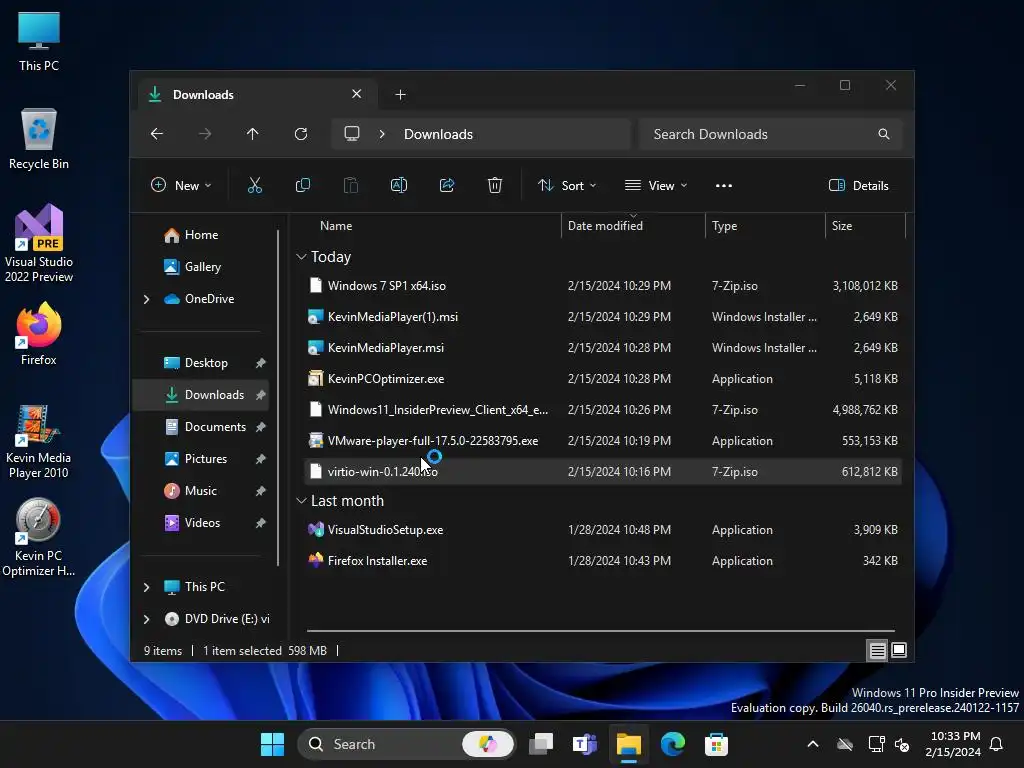Click the address bar chevron before Downloads
1024x768 pixels.
382,134
